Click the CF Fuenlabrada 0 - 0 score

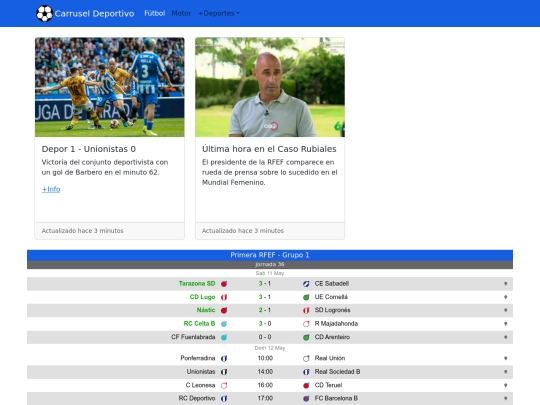click(265, 337)
